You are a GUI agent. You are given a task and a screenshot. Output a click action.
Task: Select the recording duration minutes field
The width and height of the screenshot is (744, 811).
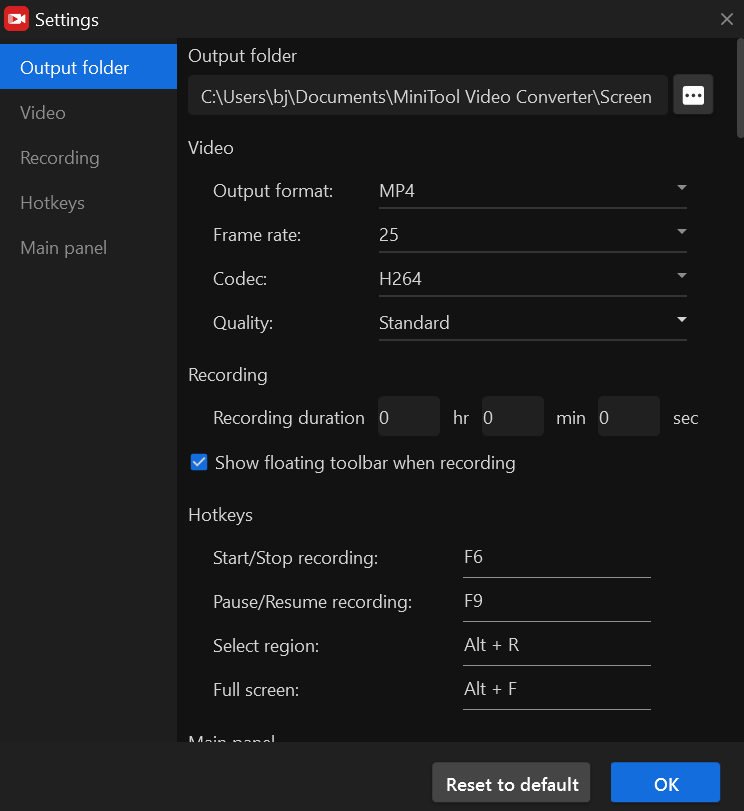[512, 416]
